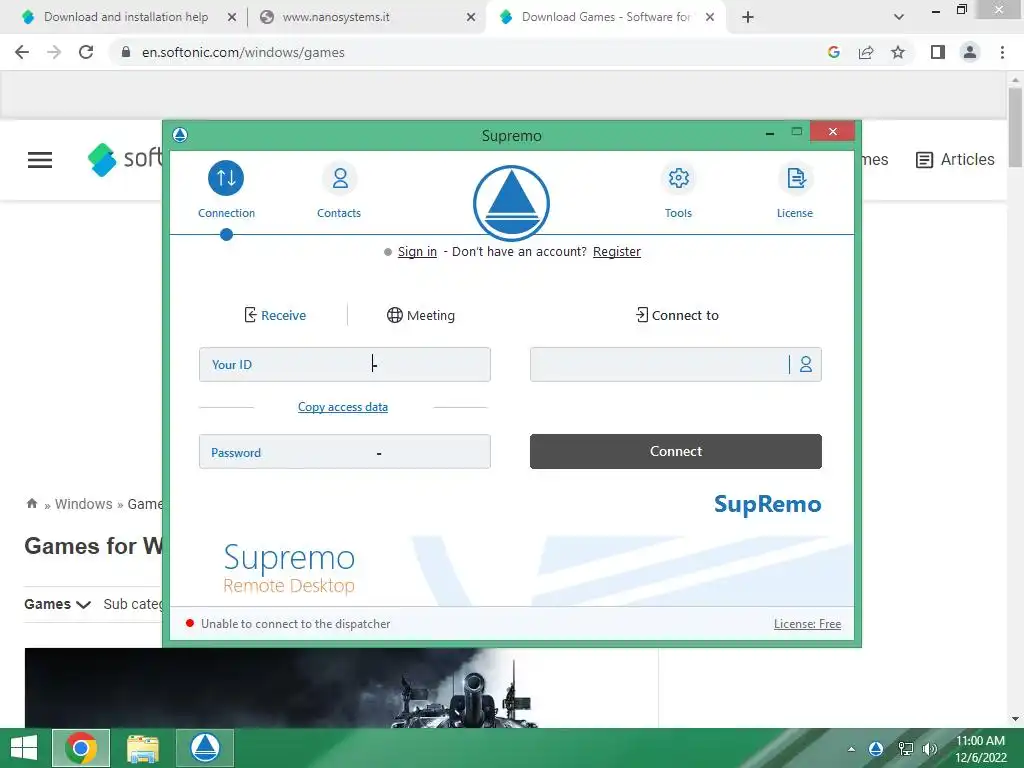Open contact picker icon in Connect to field

click(806, 364)
